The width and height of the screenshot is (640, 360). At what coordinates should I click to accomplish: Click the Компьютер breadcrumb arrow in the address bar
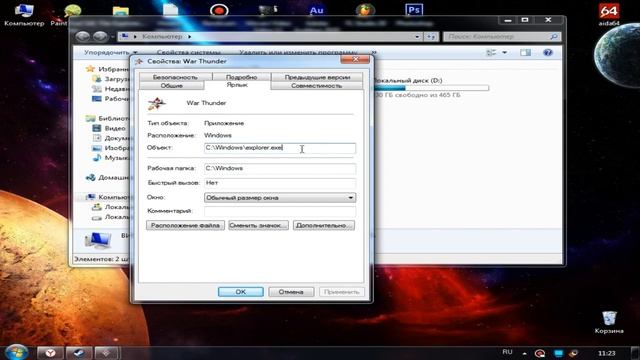click(189, 37)
